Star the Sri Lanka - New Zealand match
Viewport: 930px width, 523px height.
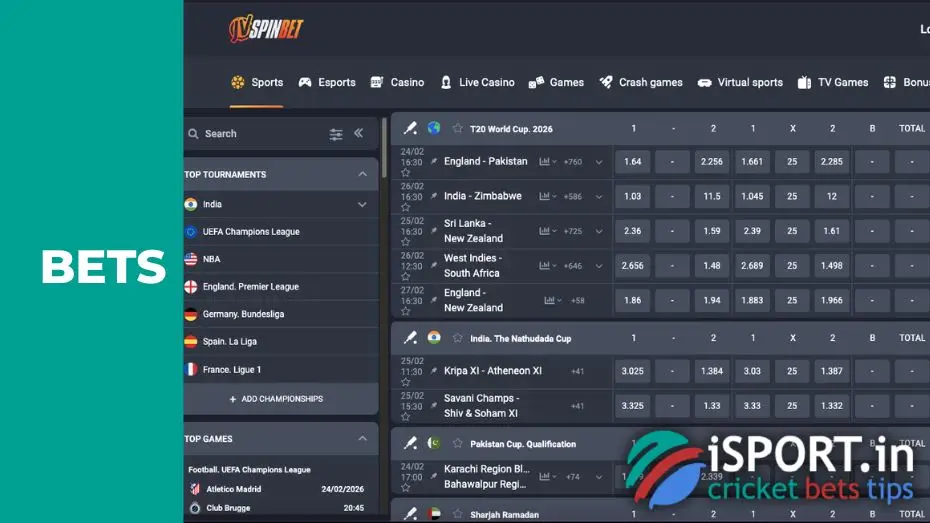tap(406, 242)
